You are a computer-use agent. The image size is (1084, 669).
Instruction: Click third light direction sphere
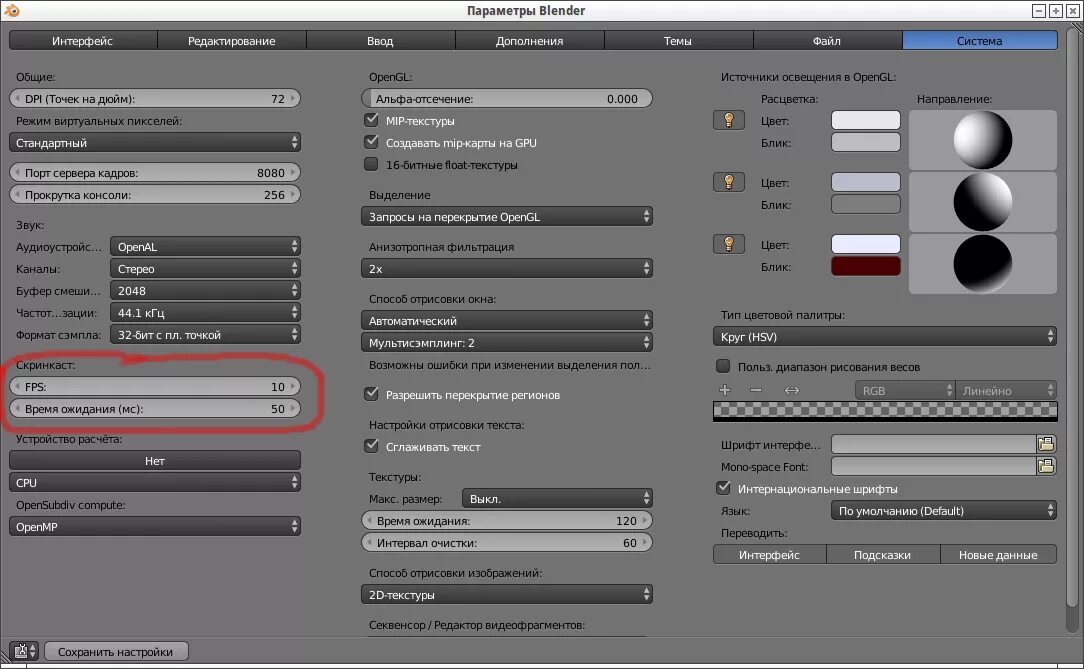[x=982, y=263]
